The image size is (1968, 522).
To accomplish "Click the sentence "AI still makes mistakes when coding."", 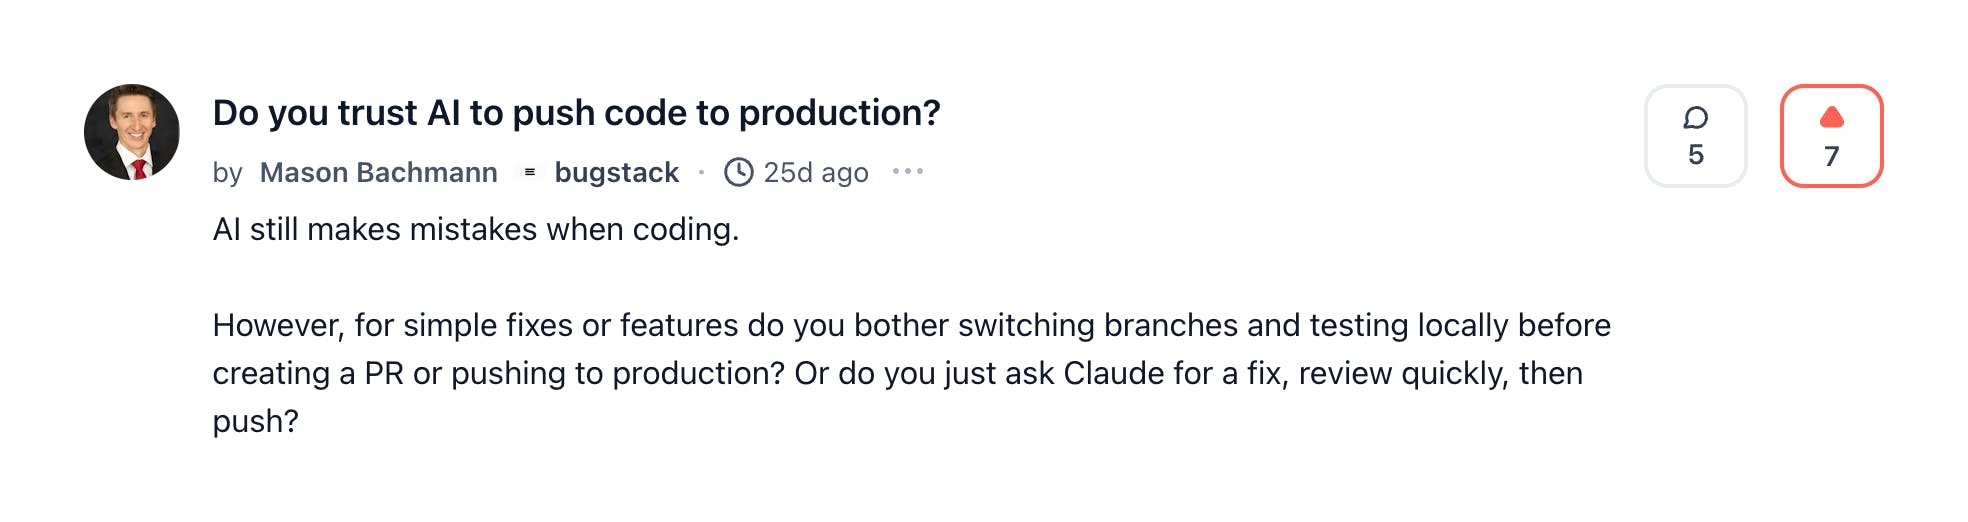I will tap(475, 229).
